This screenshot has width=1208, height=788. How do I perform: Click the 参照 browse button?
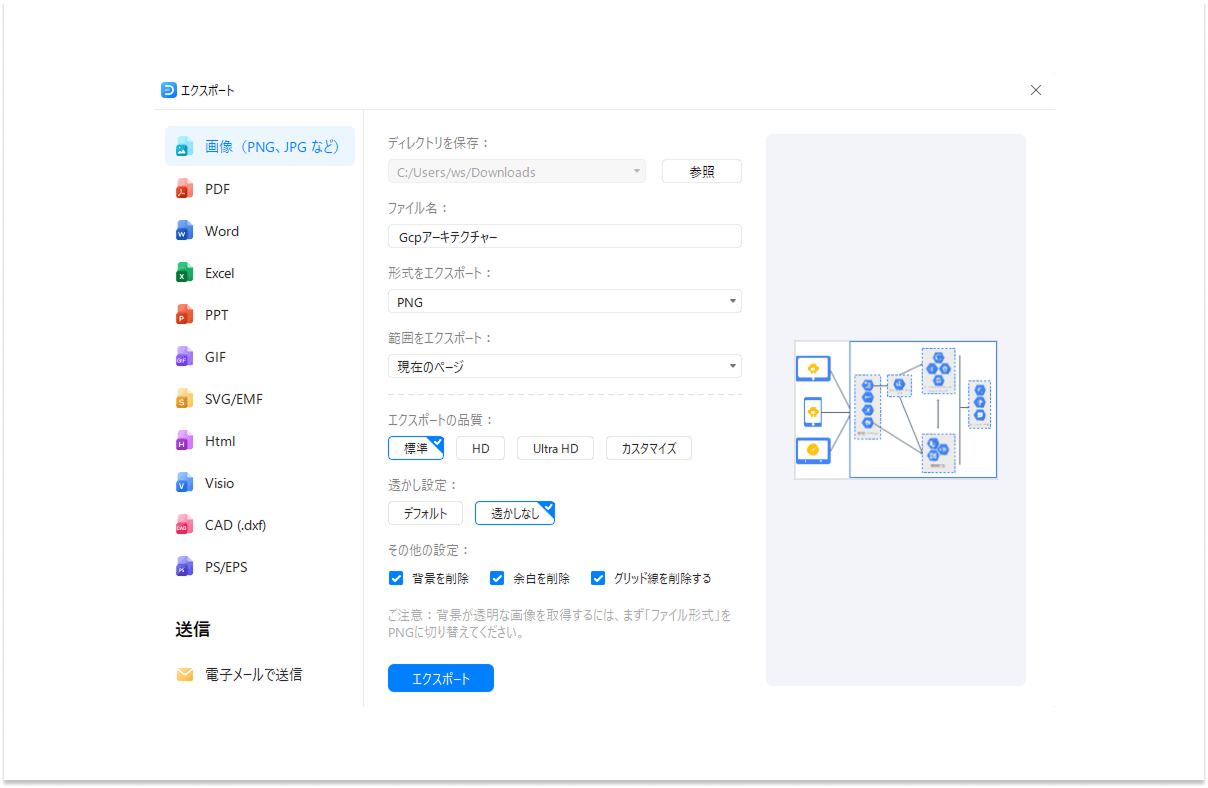click(701, 171)
